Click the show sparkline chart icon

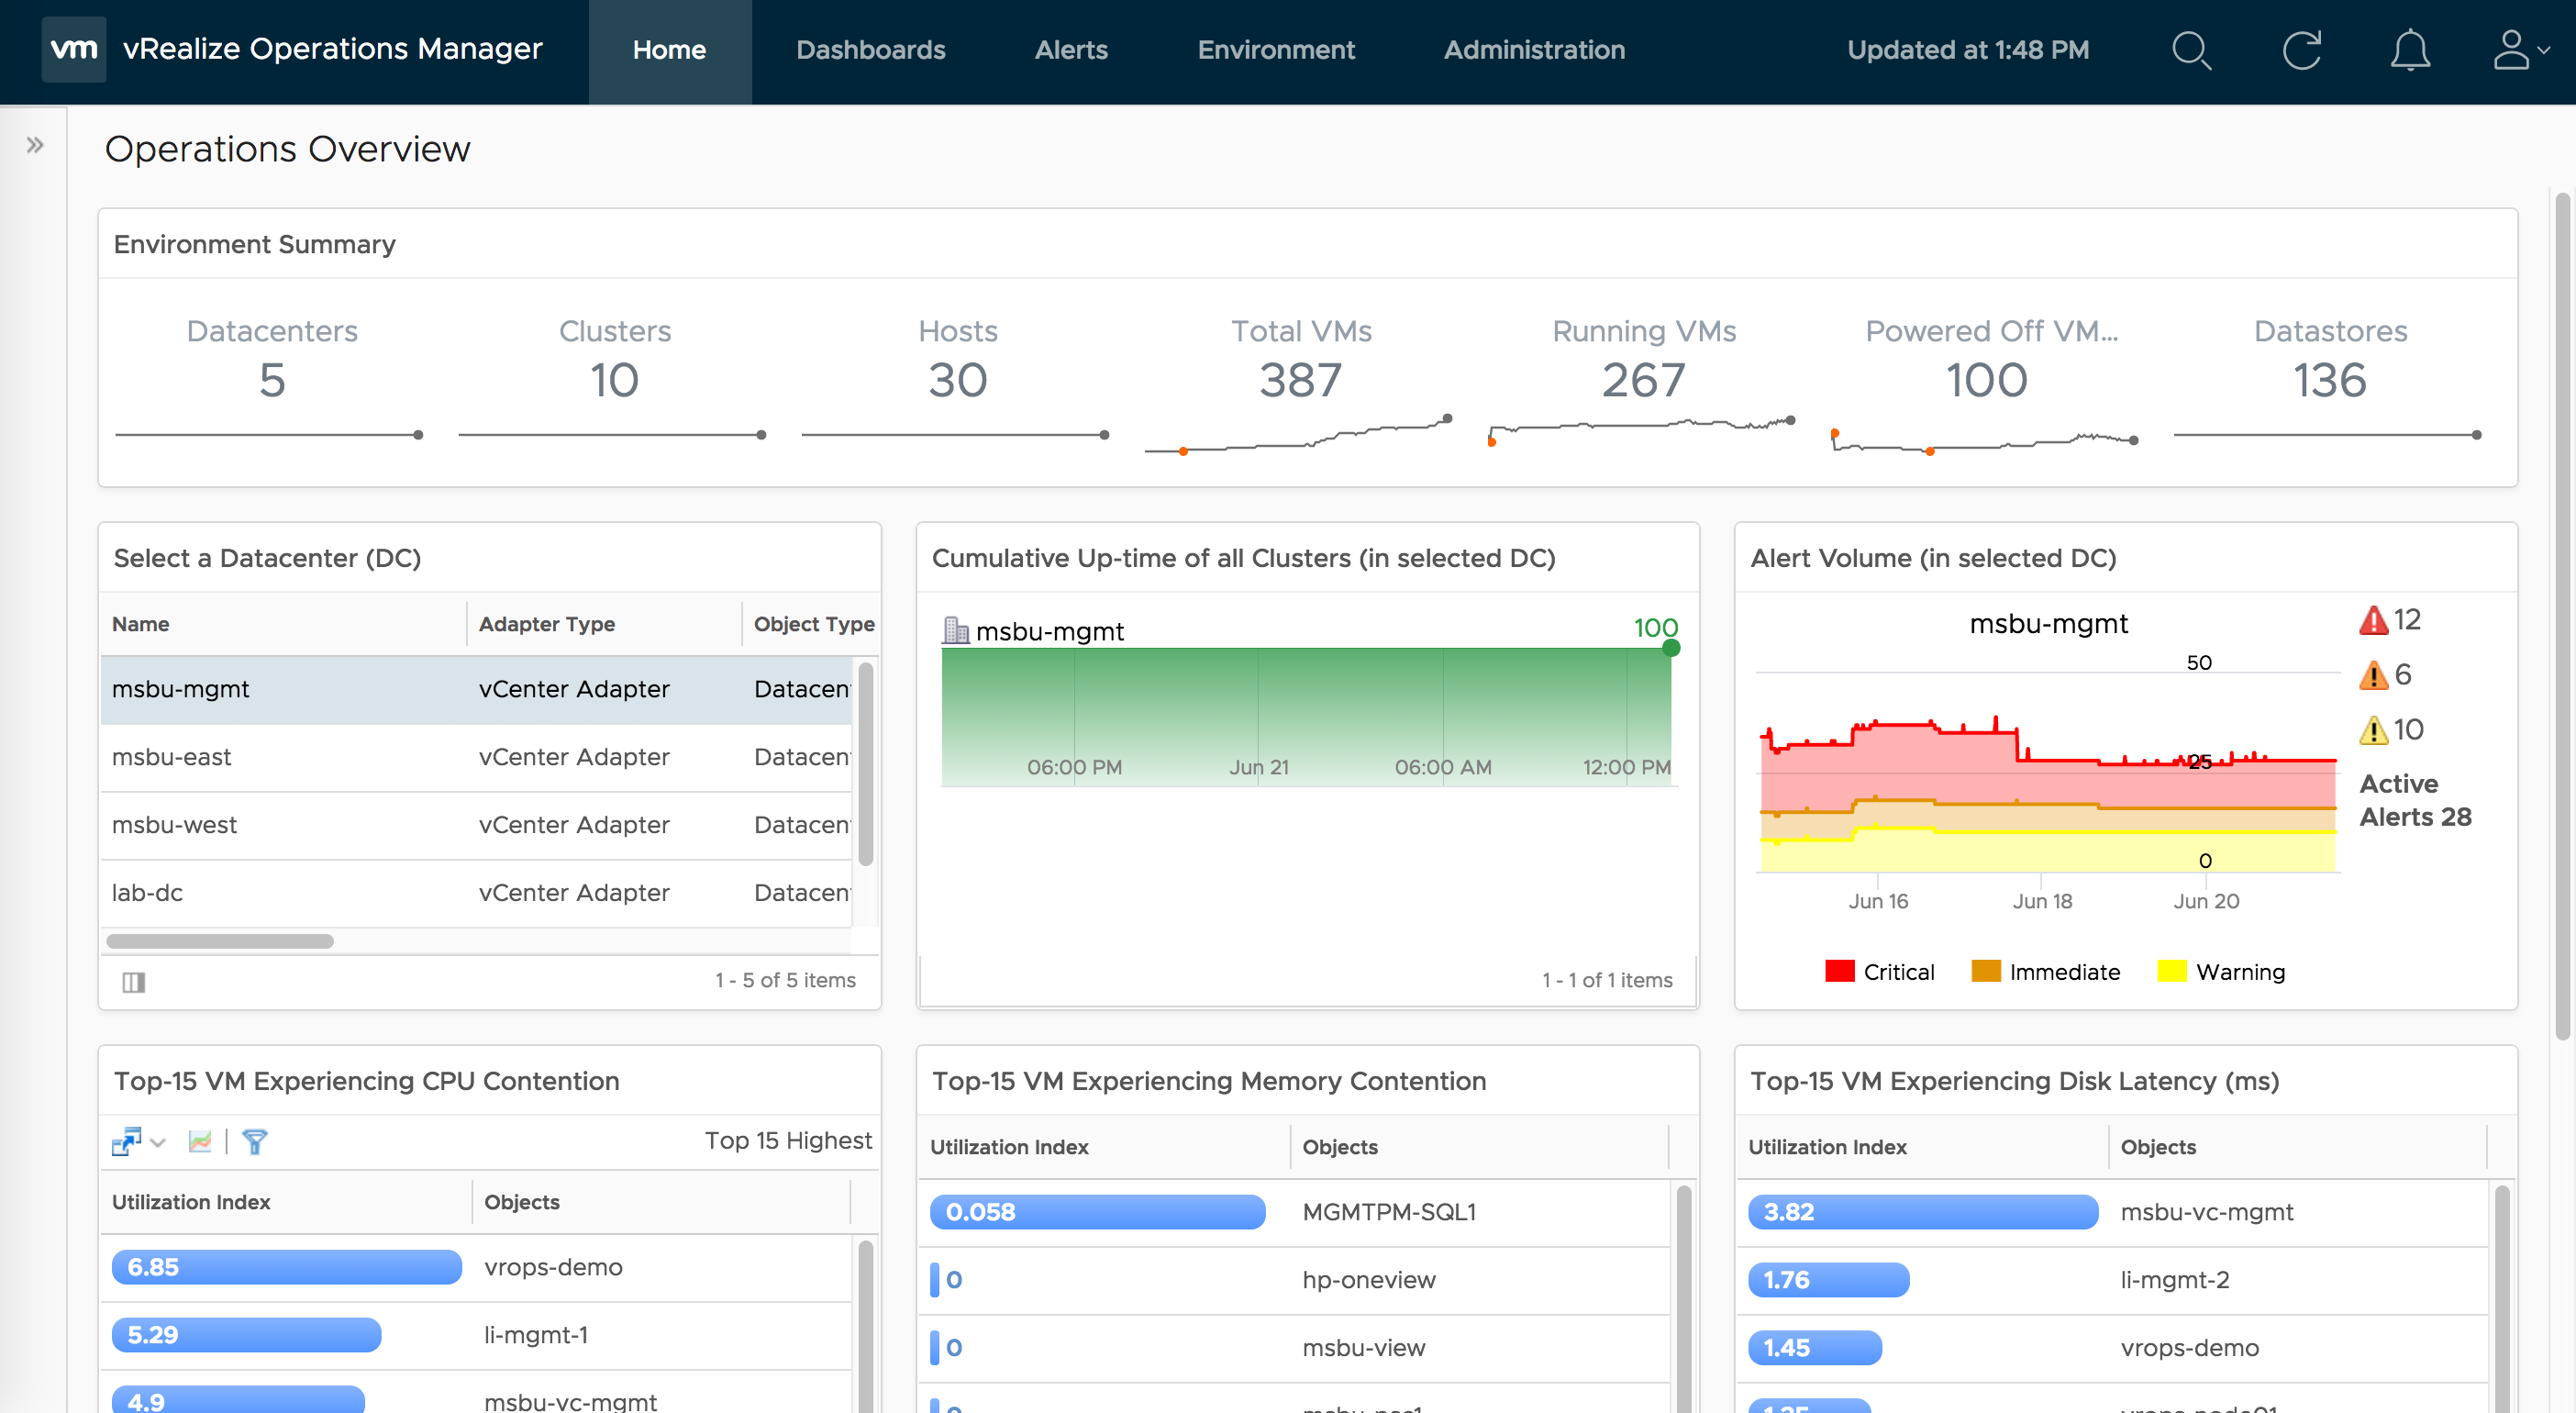tap(200, 1141)
